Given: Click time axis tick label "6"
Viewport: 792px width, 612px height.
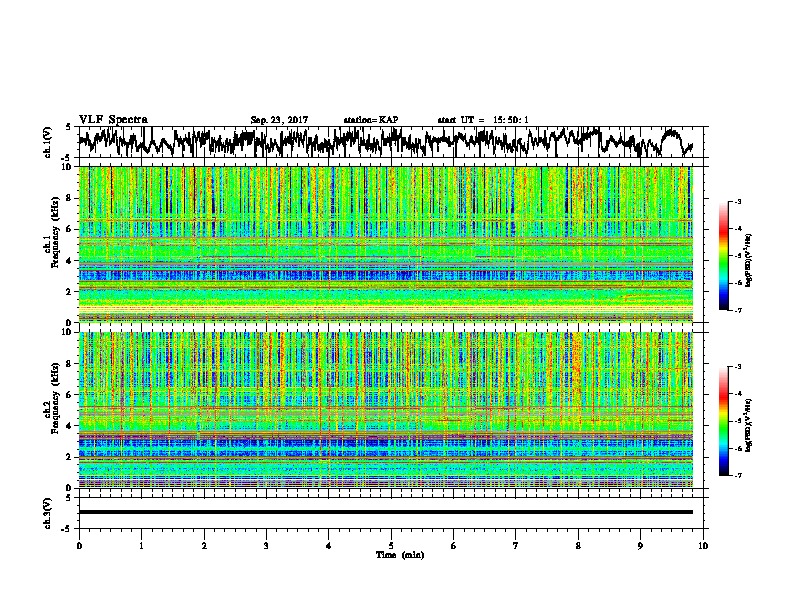Looking at the screenshot, I should point(454,546).
